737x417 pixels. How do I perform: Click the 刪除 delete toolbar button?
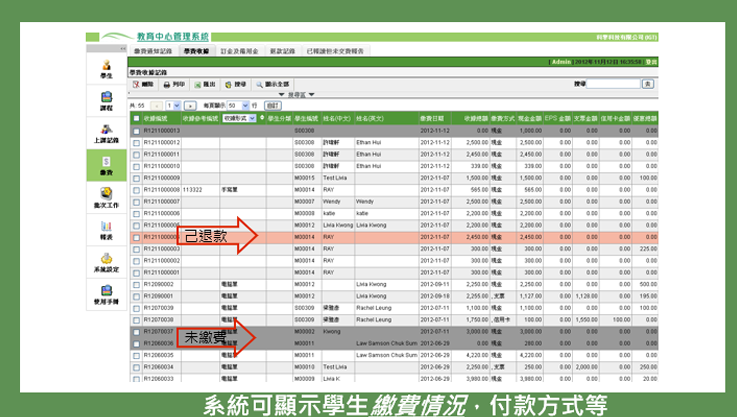click(x=143, y=85)
